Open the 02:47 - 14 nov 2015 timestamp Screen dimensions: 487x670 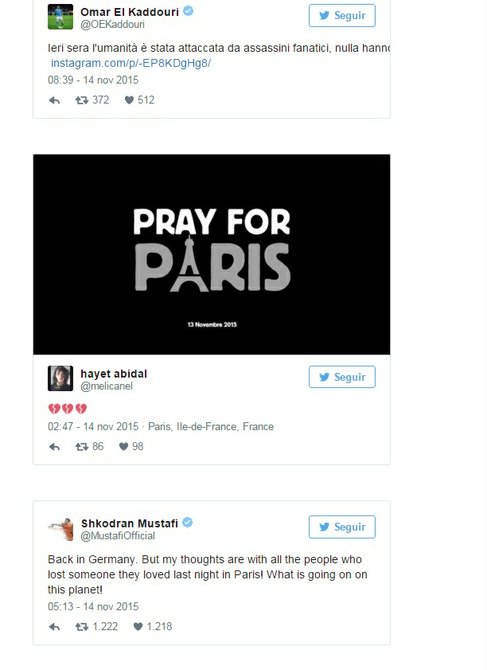(93, 426)
